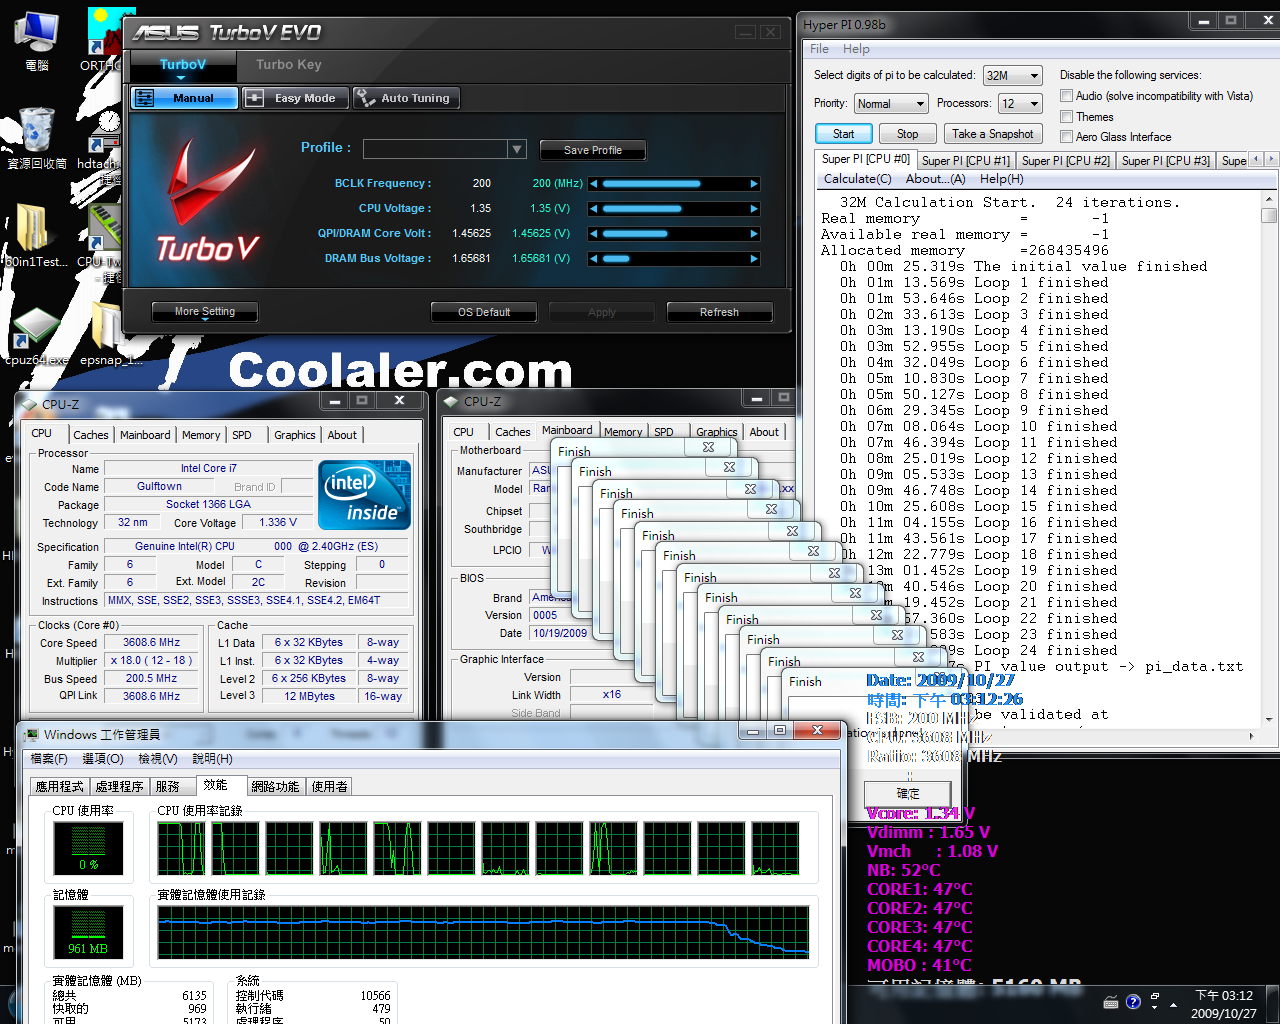Select Easy Mode in TurboV
Viewport: 1280px width, 1024px height.
click(295, 98)
